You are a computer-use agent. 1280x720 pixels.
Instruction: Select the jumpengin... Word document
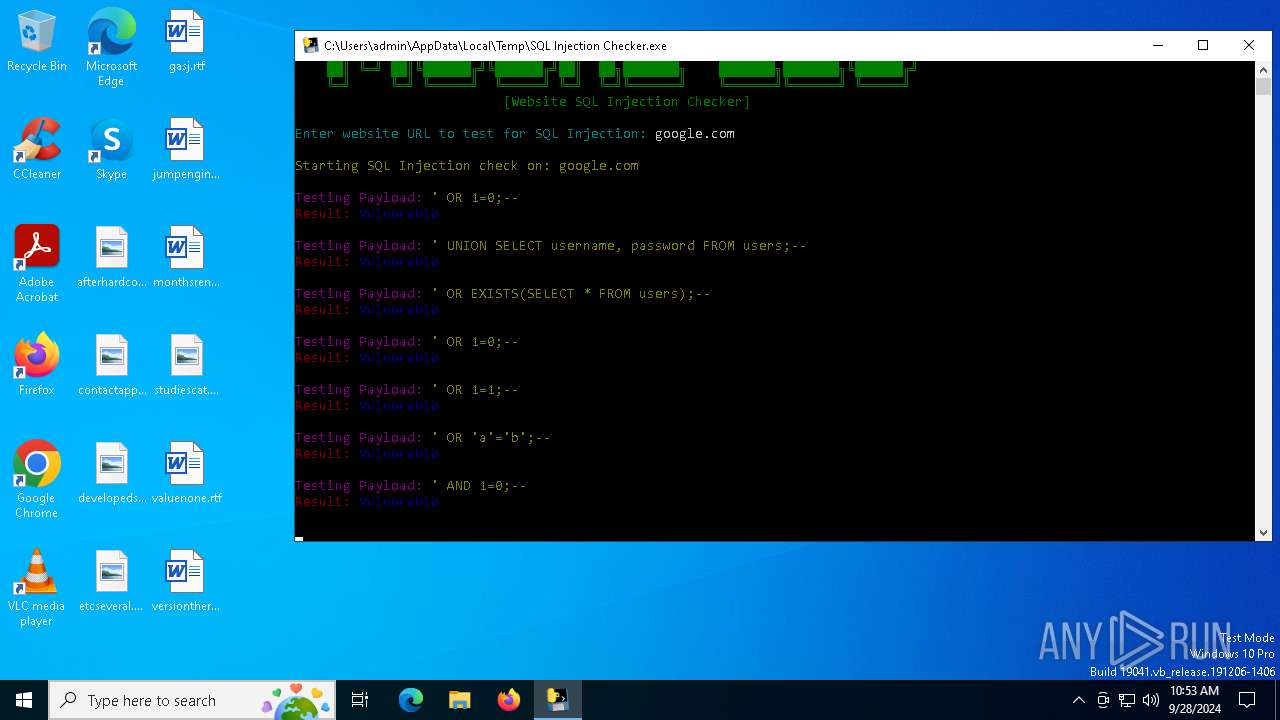click(x=186, y=148)
